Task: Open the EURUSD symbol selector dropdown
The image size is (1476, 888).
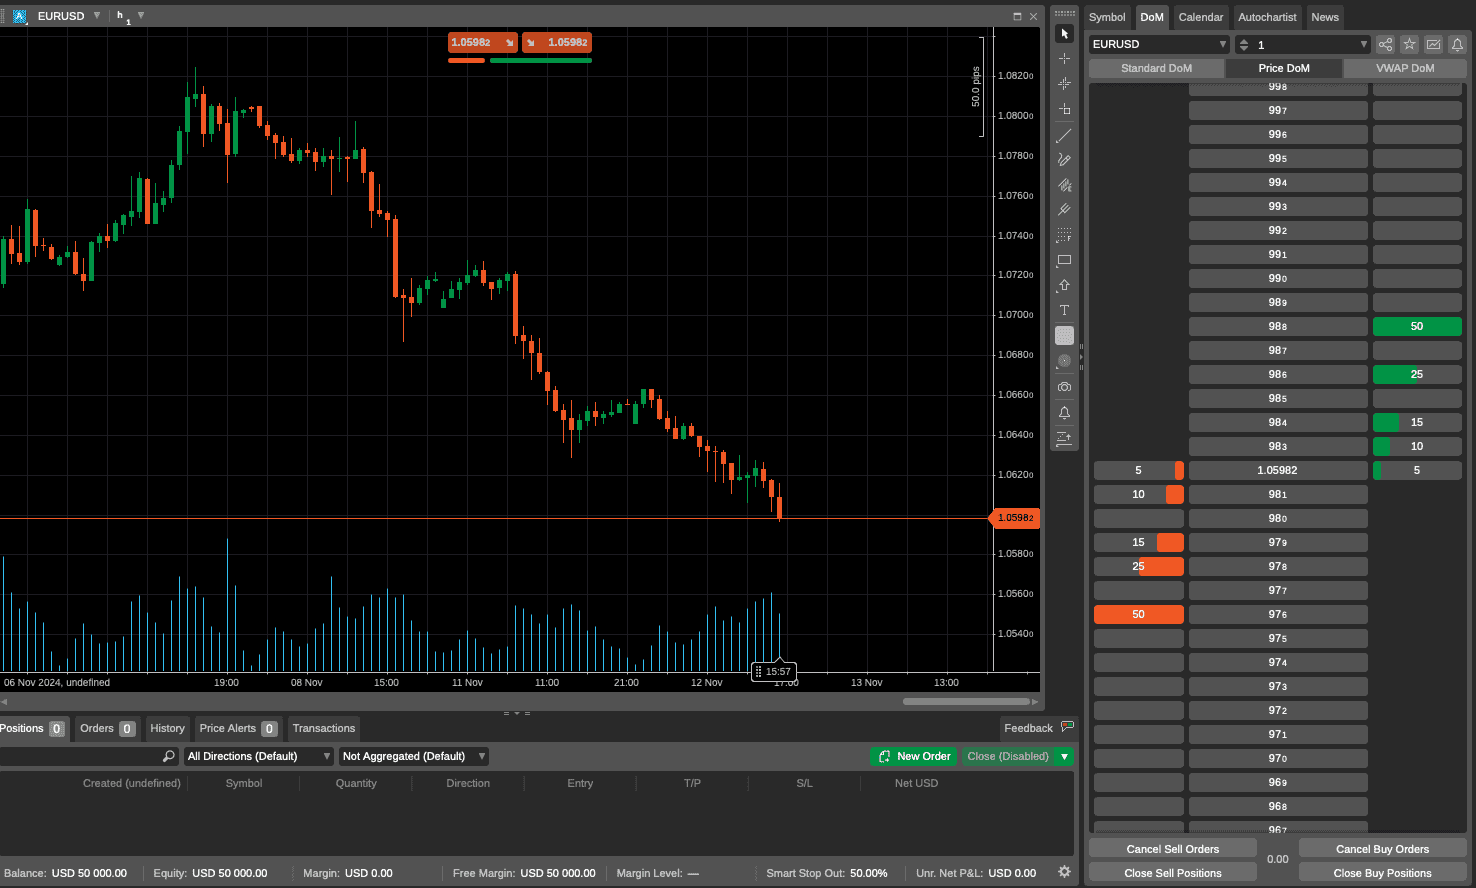Action: coord(1158,44)
